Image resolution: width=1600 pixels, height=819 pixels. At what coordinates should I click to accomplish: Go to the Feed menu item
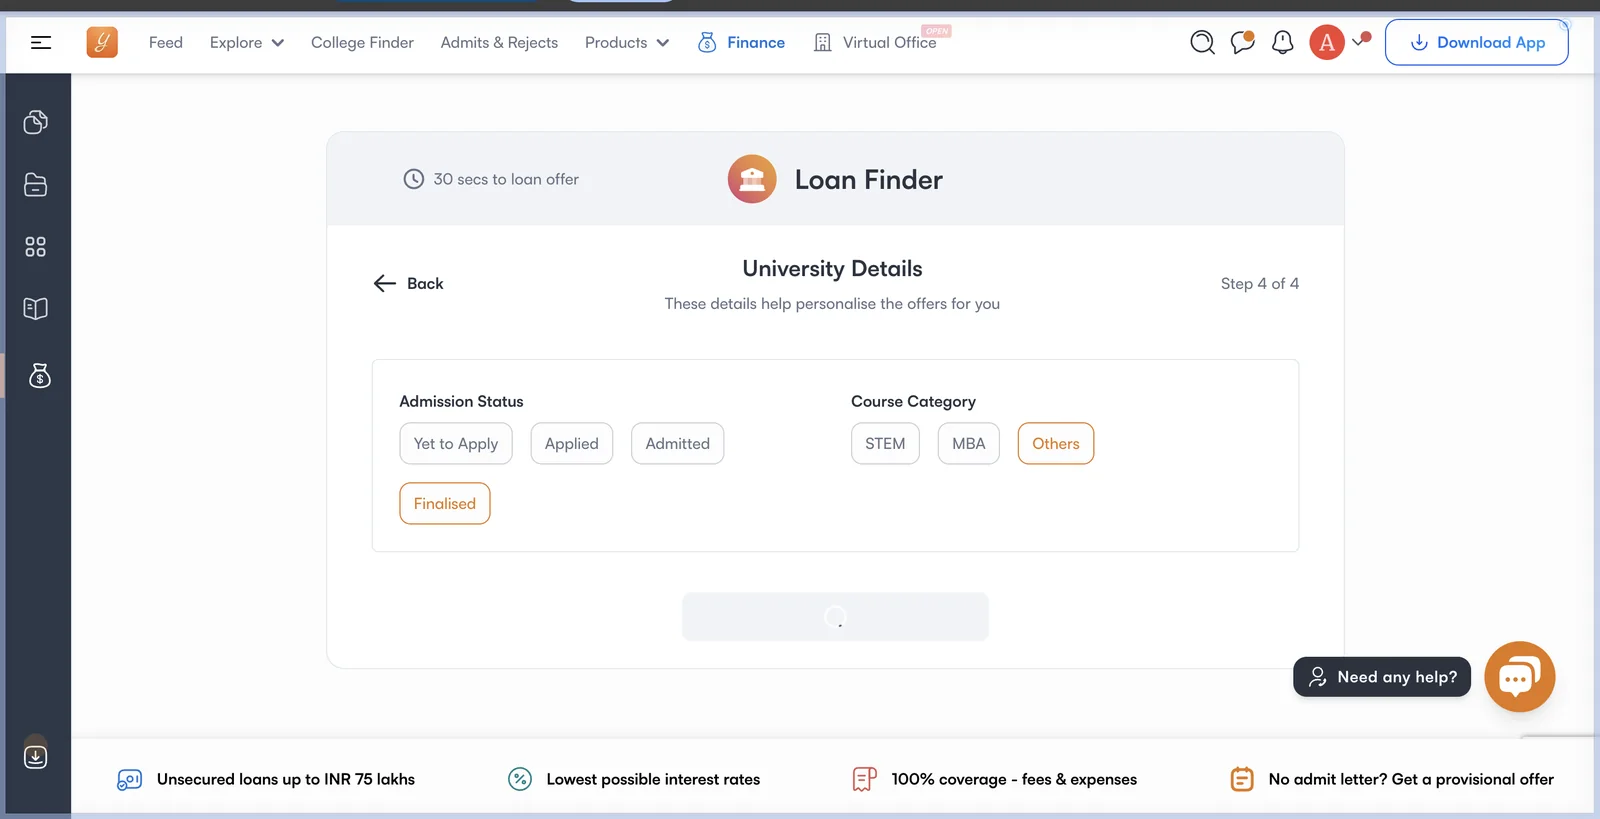click(x=166, y=42)
